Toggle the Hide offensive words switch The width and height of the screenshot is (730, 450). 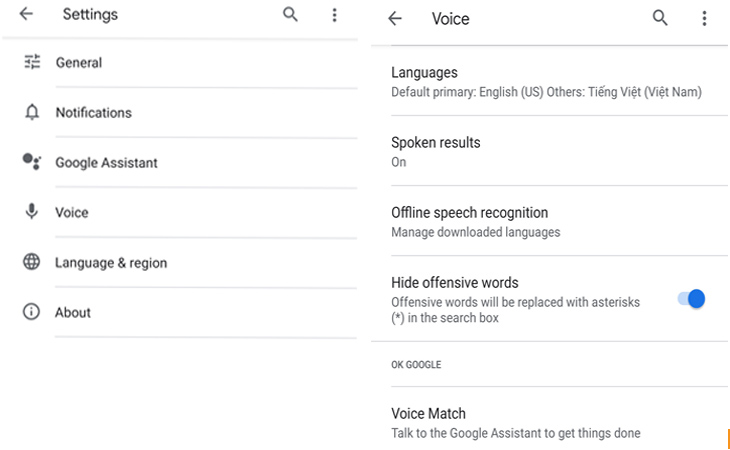(x=691, y=299)
